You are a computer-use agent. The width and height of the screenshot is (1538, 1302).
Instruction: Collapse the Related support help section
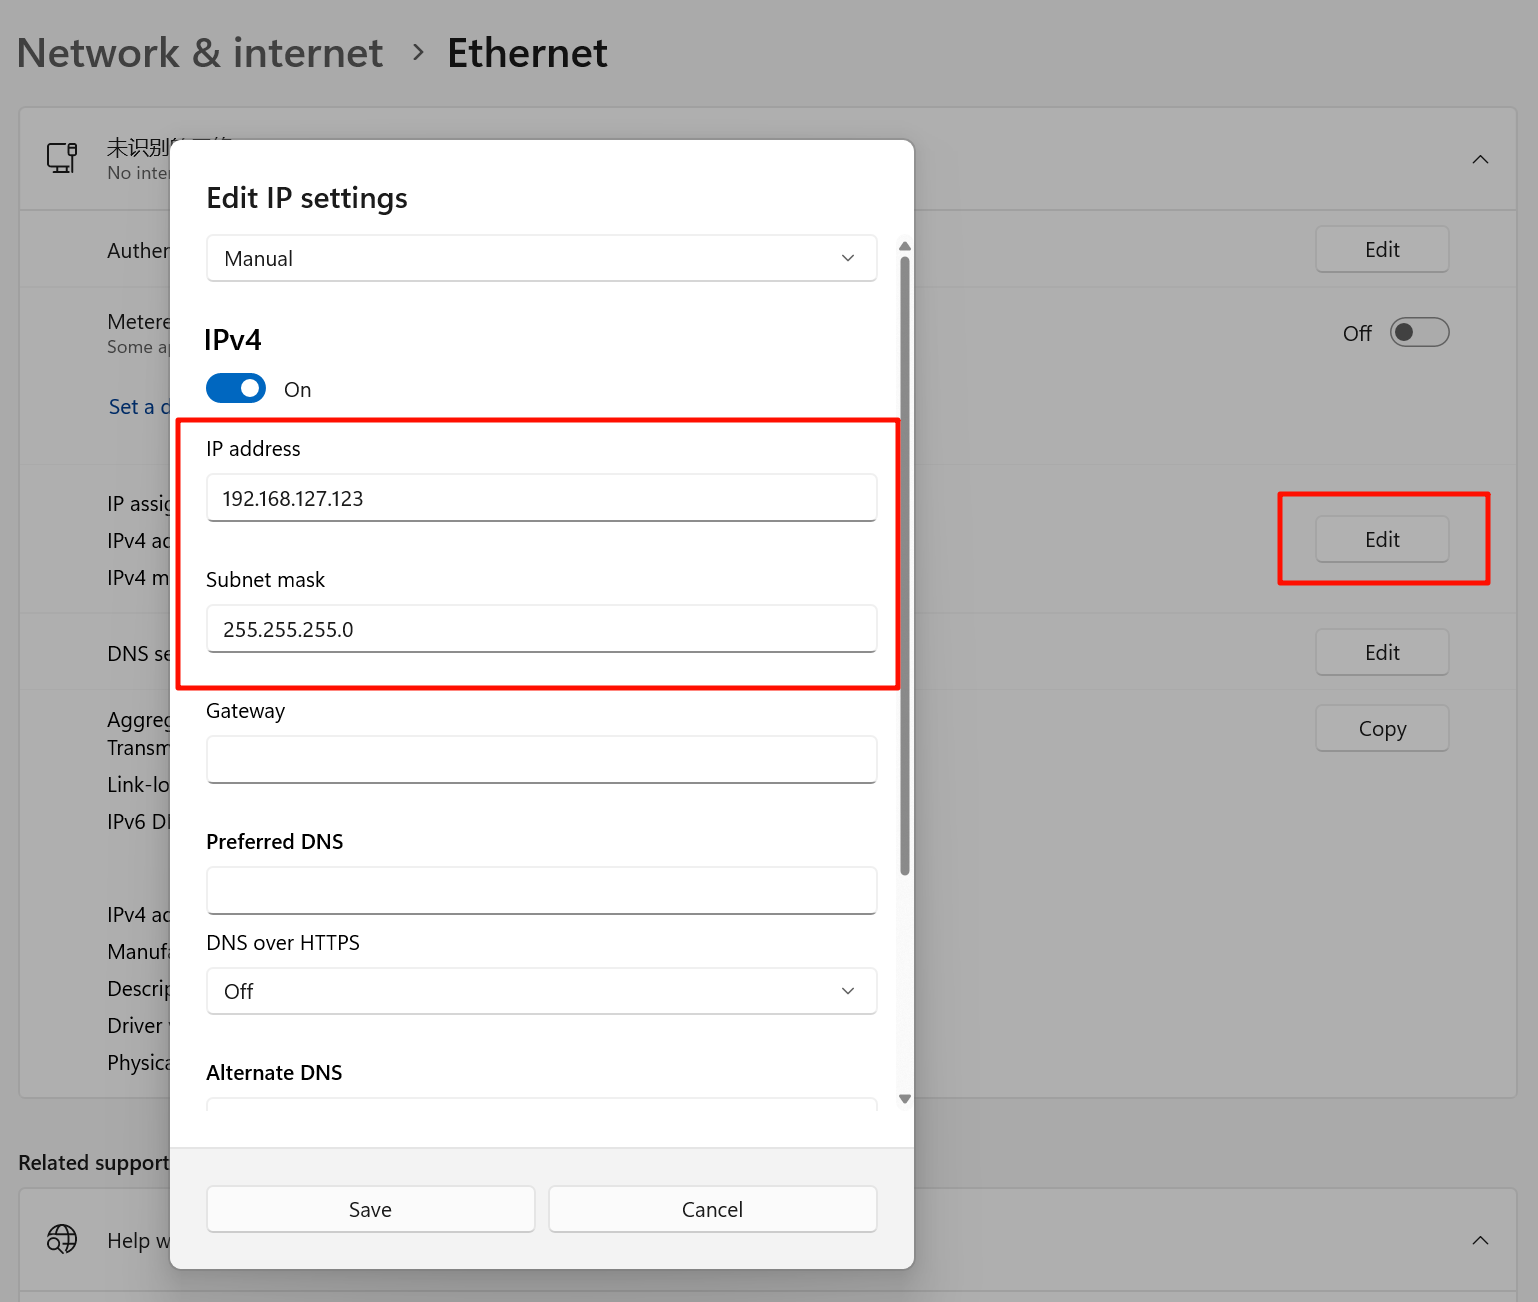click(x=1480, y=1240)
